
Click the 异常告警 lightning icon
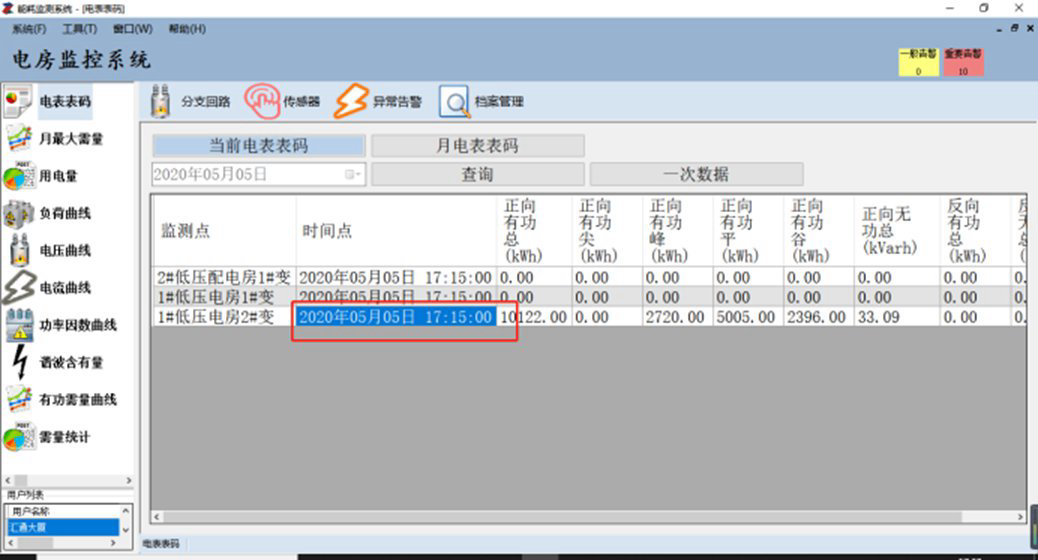click(x=351, y=101)
